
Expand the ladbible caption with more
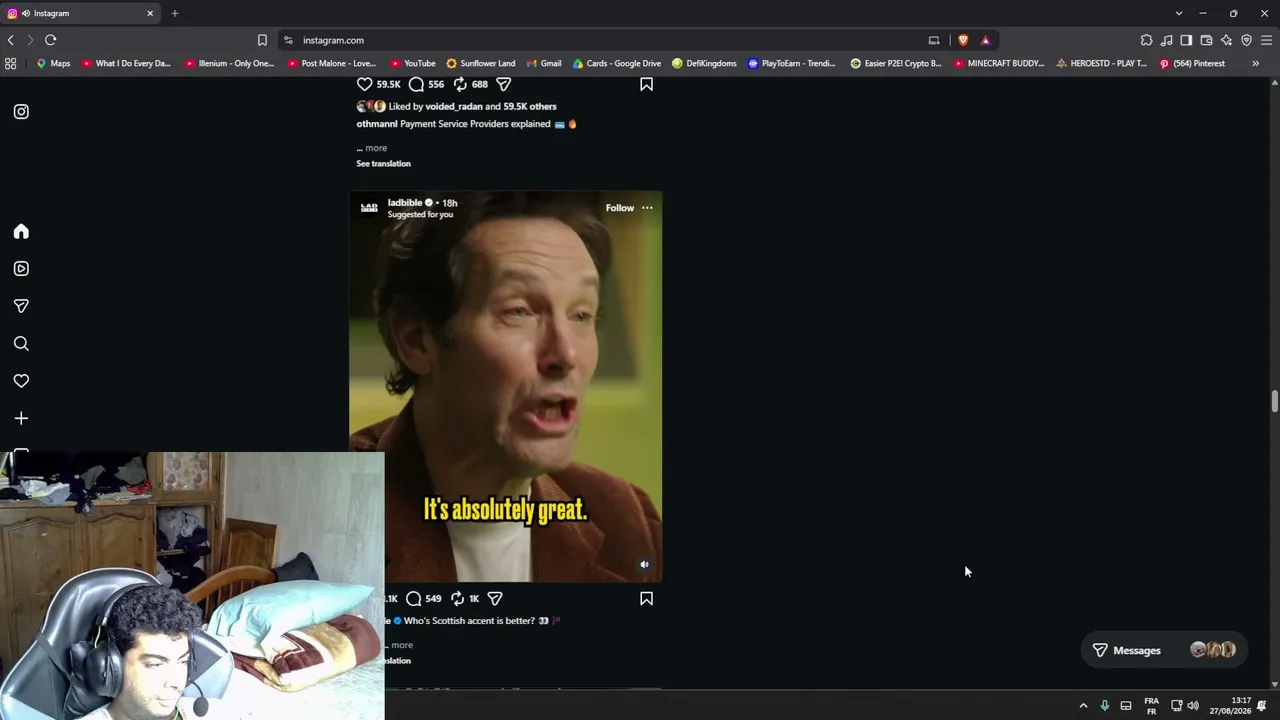pyautogui.click(x=402, y=645)
